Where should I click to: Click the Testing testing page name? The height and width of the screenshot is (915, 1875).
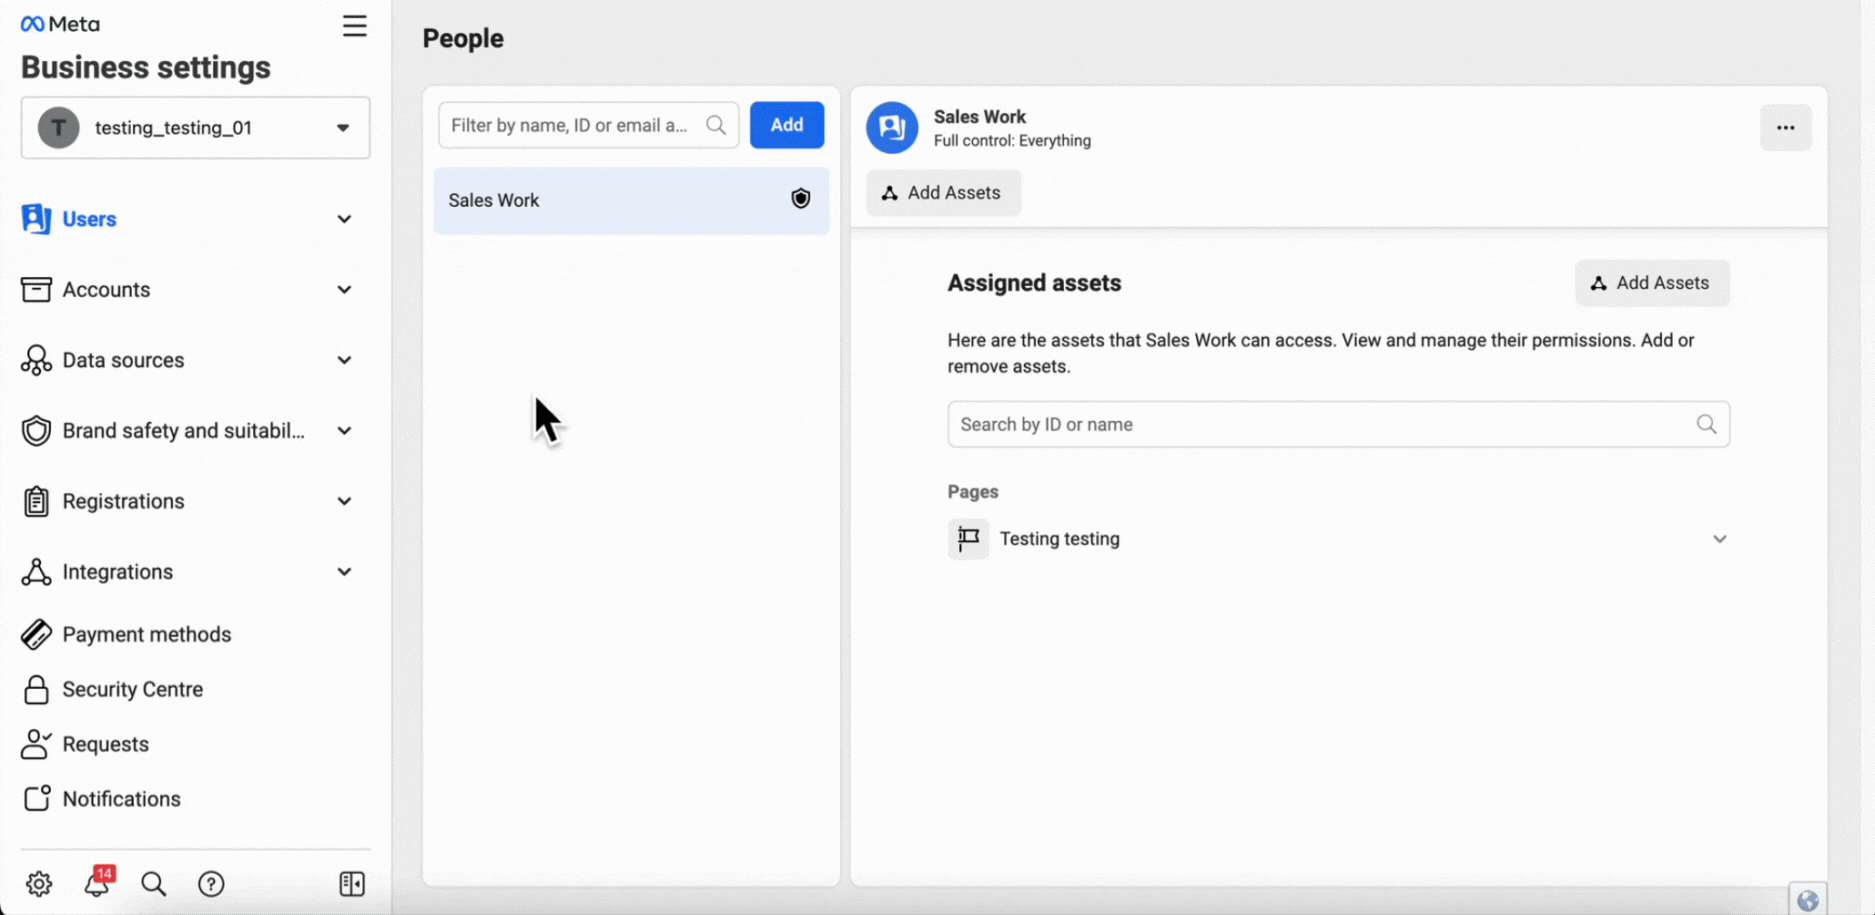1060,539
